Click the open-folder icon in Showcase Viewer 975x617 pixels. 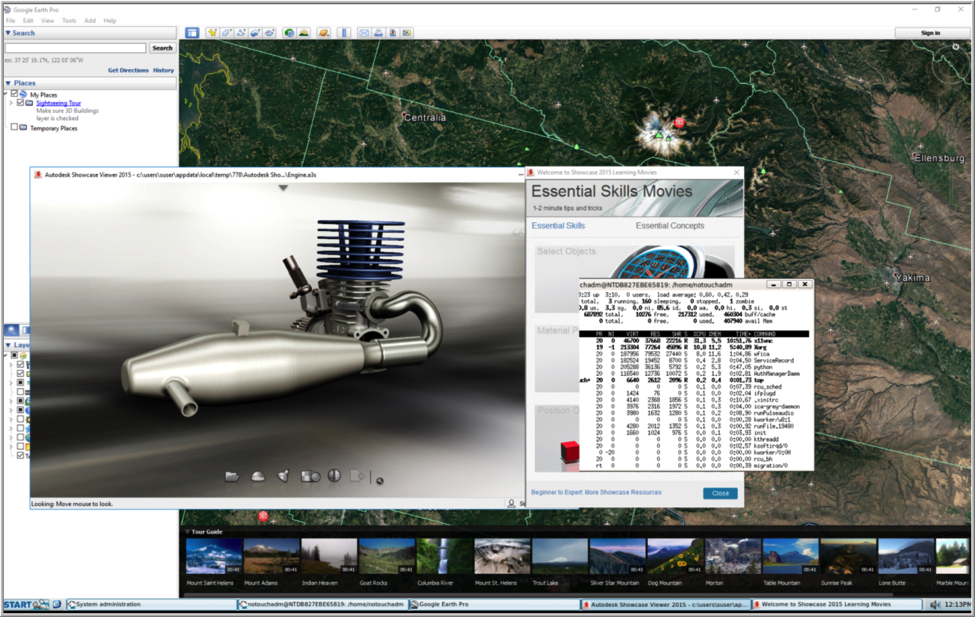[x=232, y=476]
